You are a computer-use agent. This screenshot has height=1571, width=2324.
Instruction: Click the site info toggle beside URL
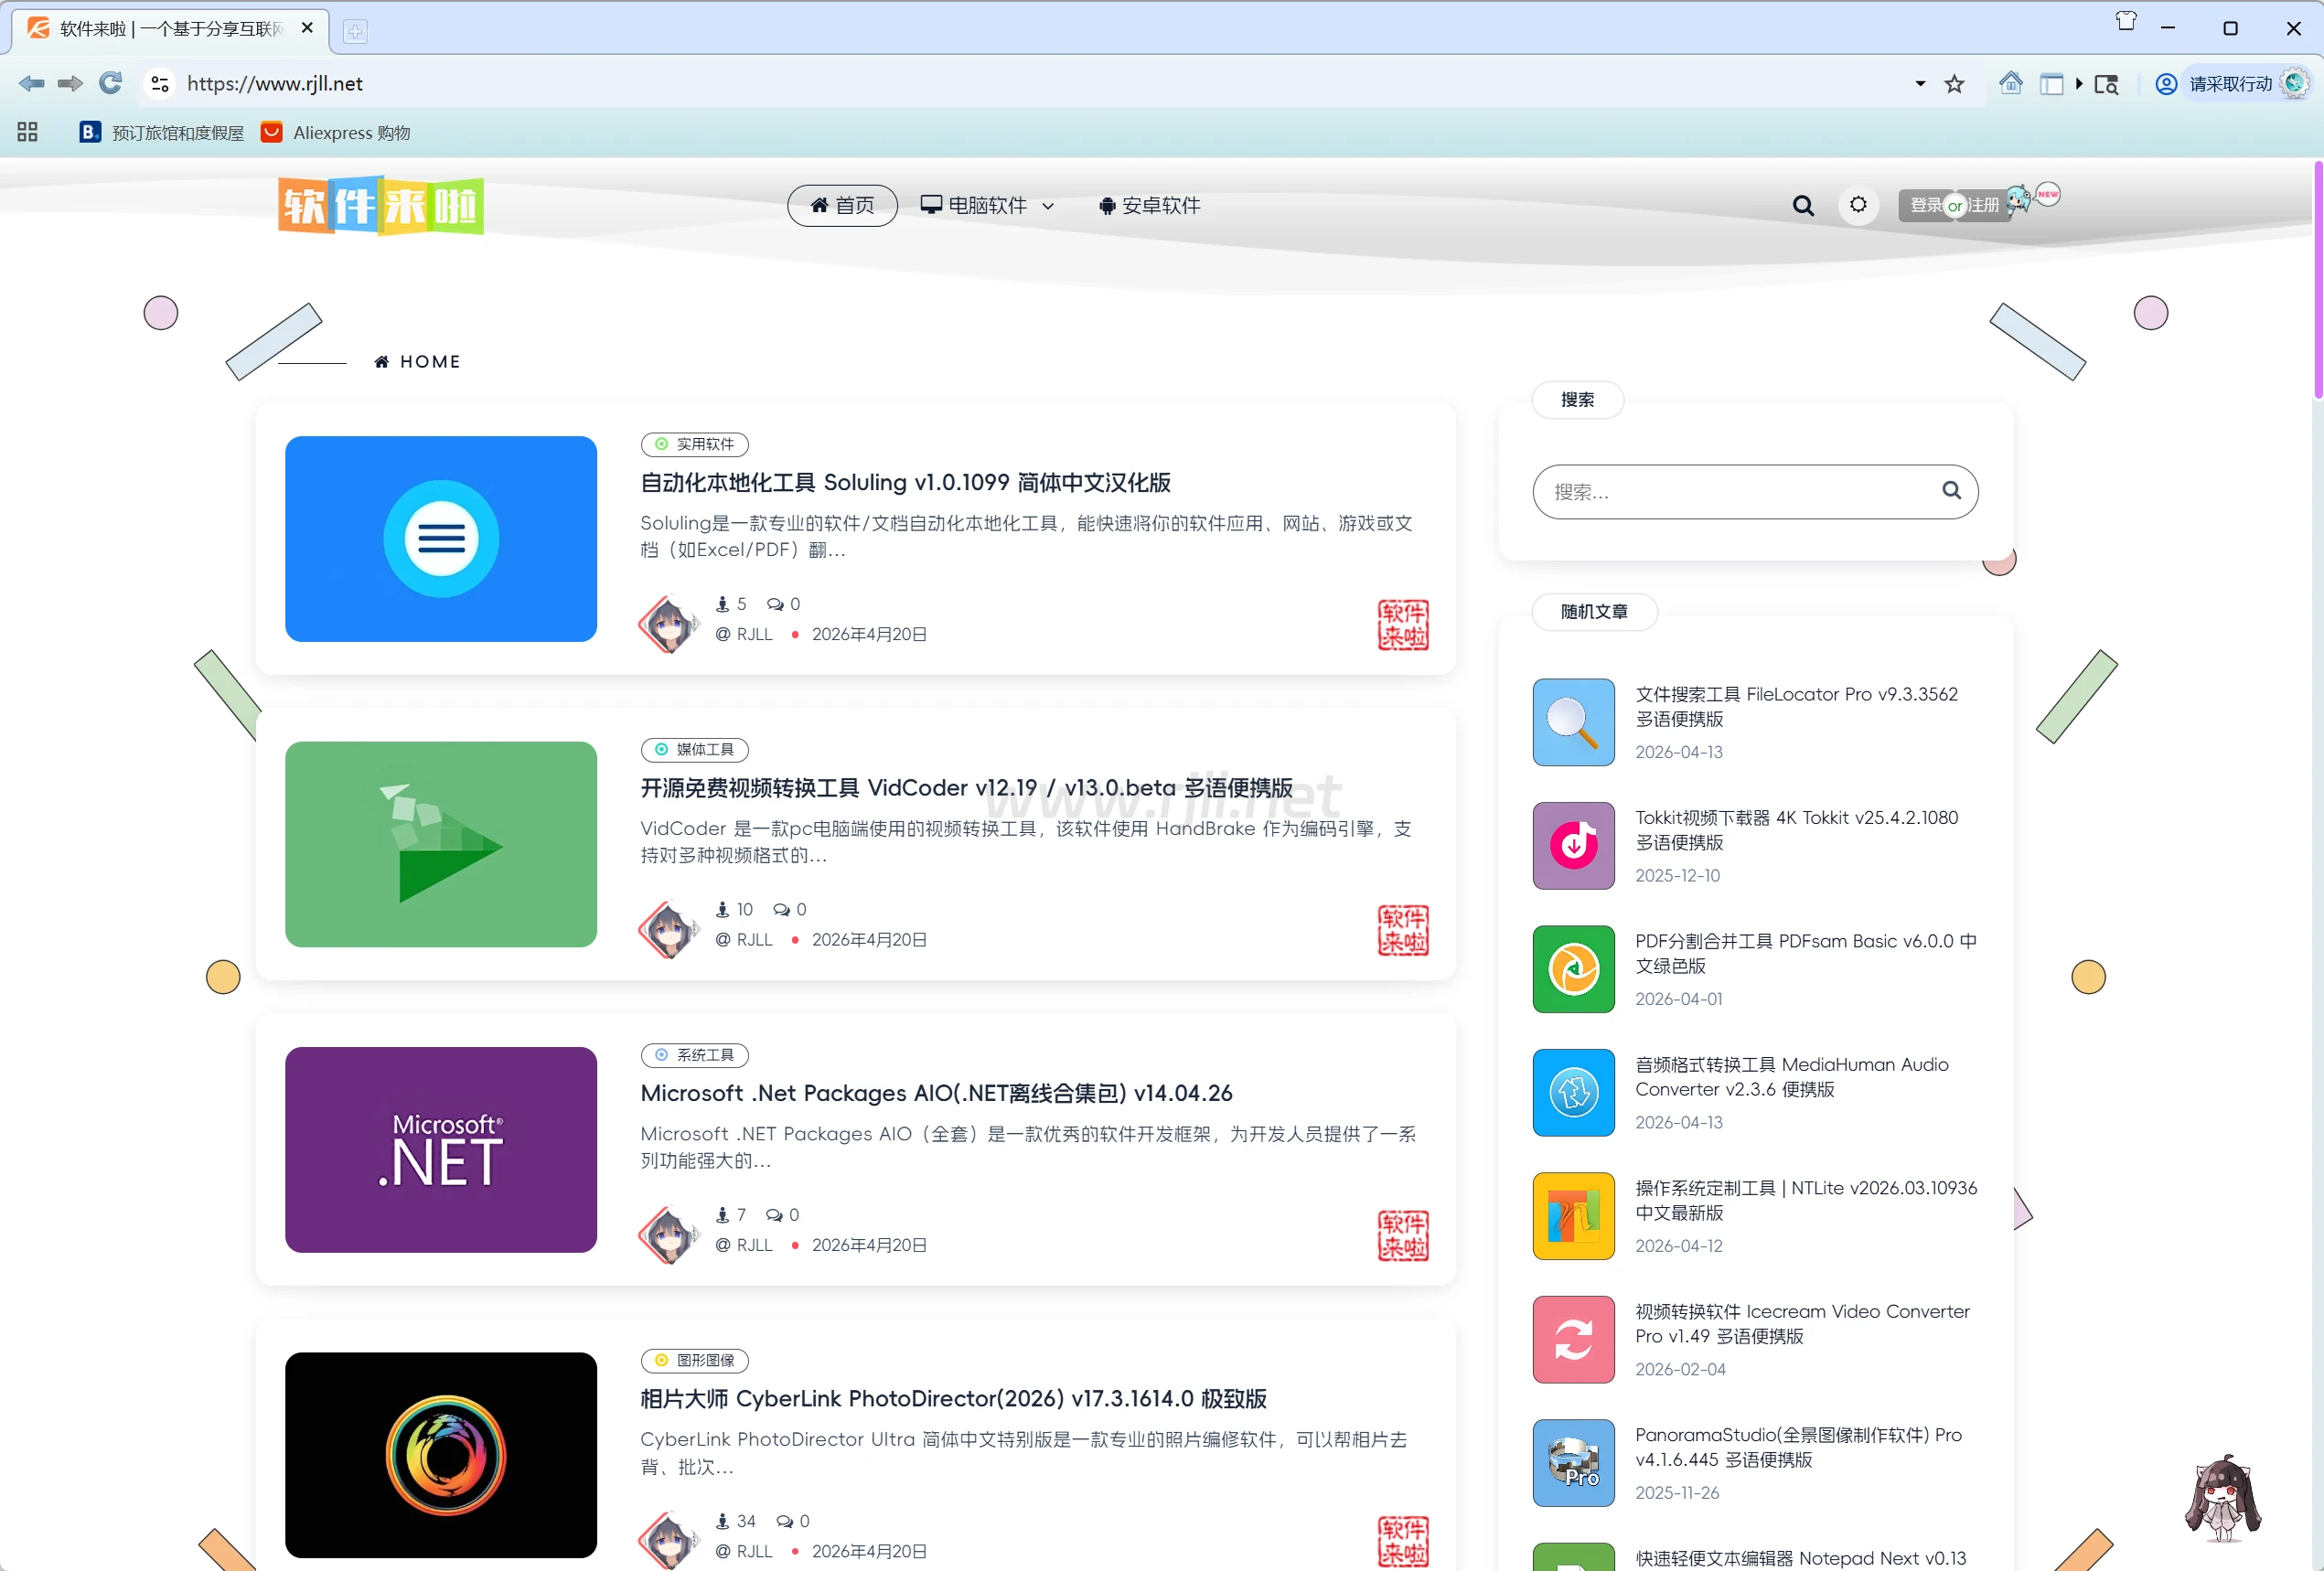(x=159, y=83)
